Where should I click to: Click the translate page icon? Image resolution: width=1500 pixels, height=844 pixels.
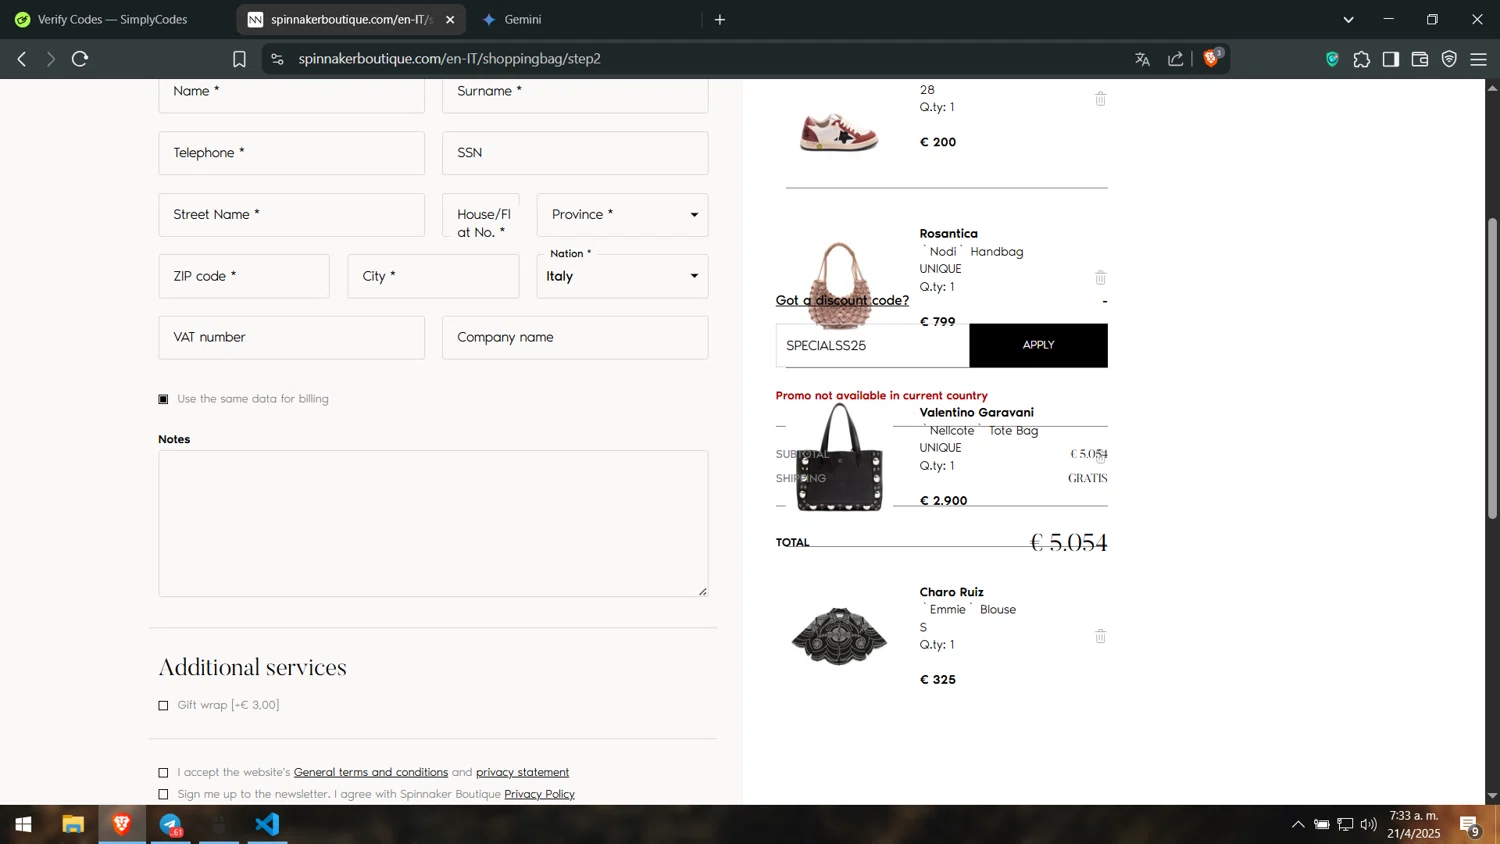pyautogui.click(x=1143, y=59)
